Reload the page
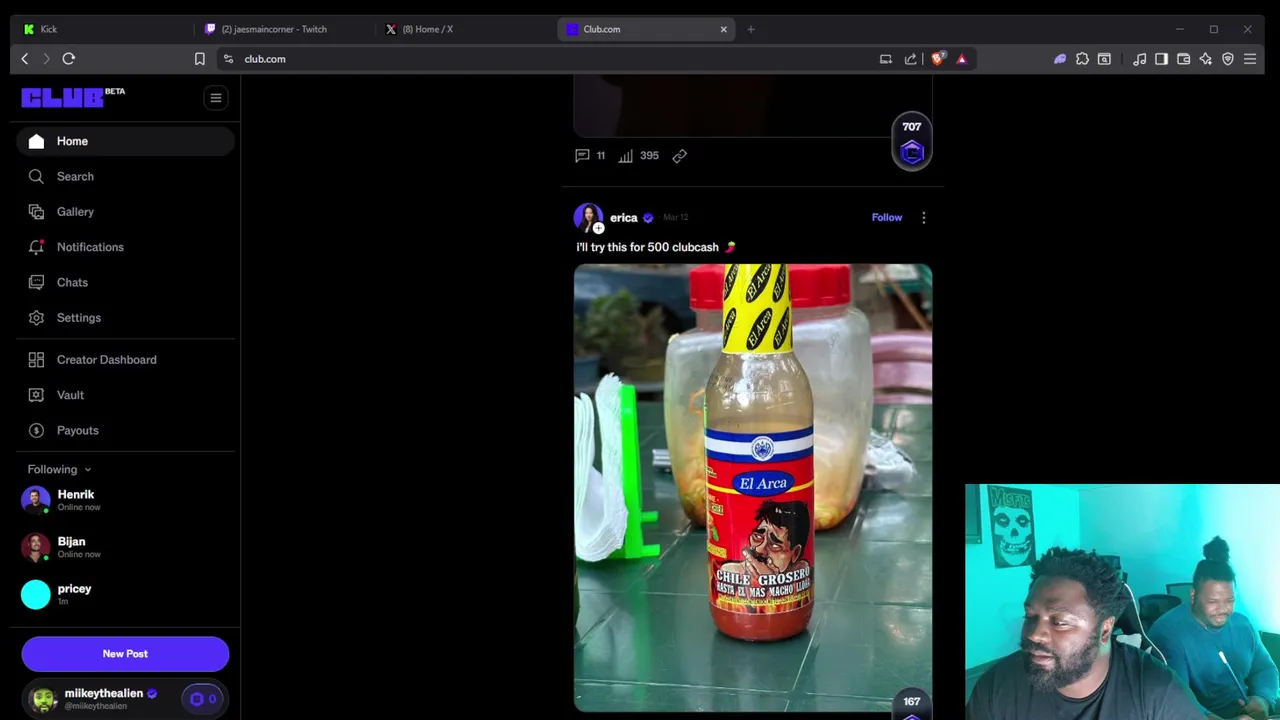Viewport: 1280px width, 720px height. coord(69,59)
